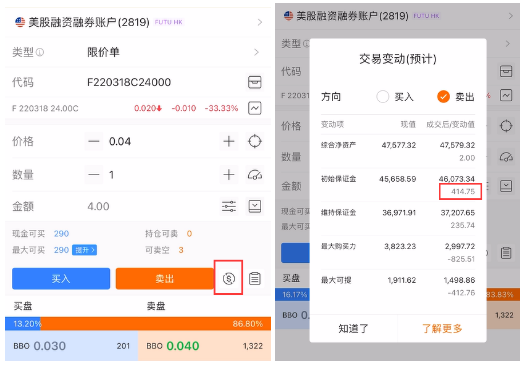Viewport: 525px width, 367px height.
Task: Tap 可卖空 value 3
Action: coord(181,250)
